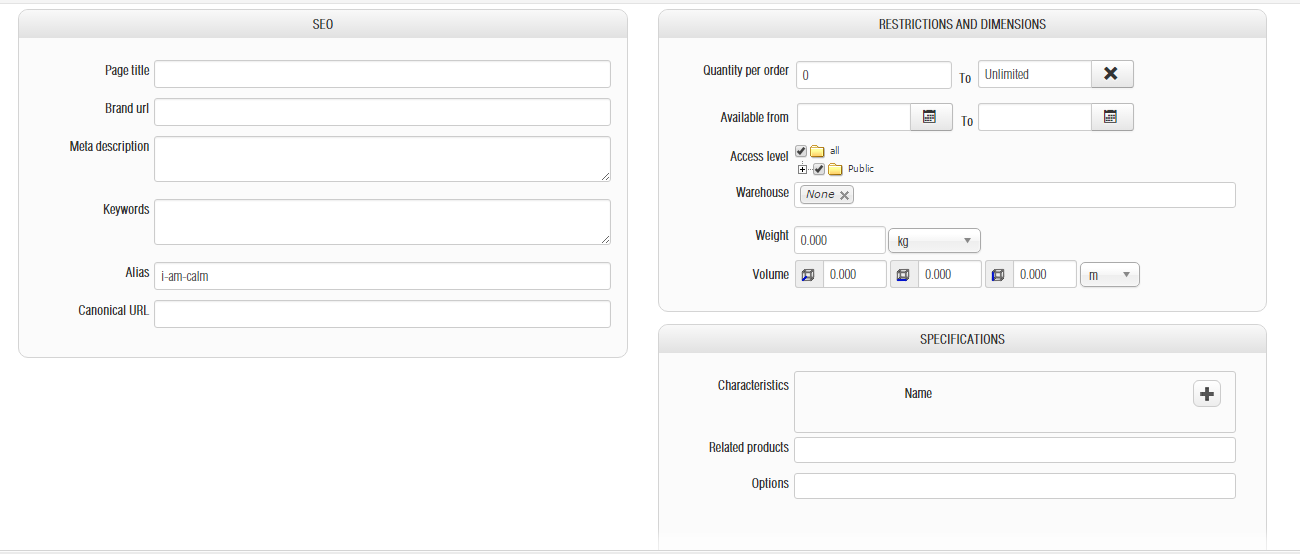
Task: Click into the Related products field
Action: 1014,450
